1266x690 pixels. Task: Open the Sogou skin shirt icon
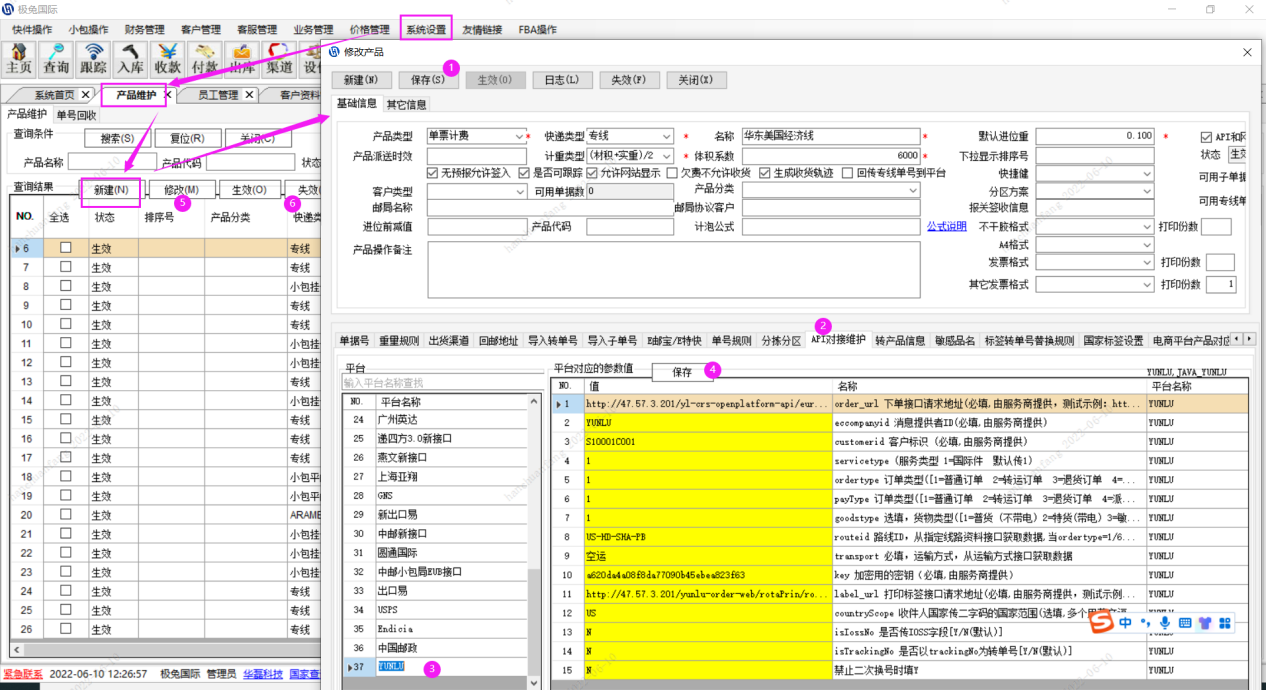click(1205, 623)
